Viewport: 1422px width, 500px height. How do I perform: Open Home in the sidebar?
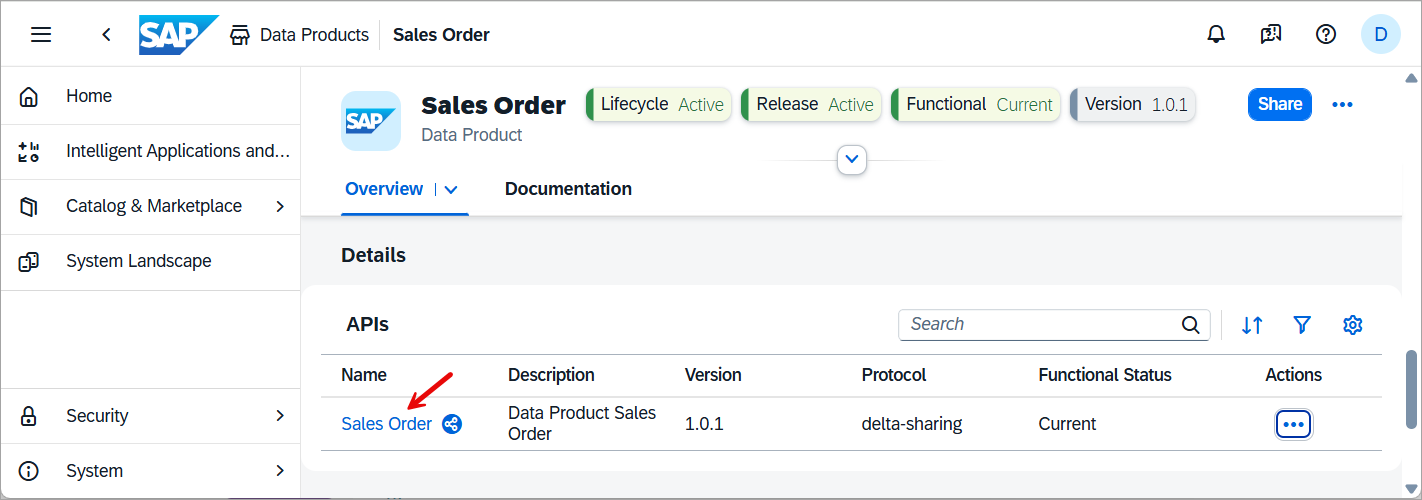point(150,96)
